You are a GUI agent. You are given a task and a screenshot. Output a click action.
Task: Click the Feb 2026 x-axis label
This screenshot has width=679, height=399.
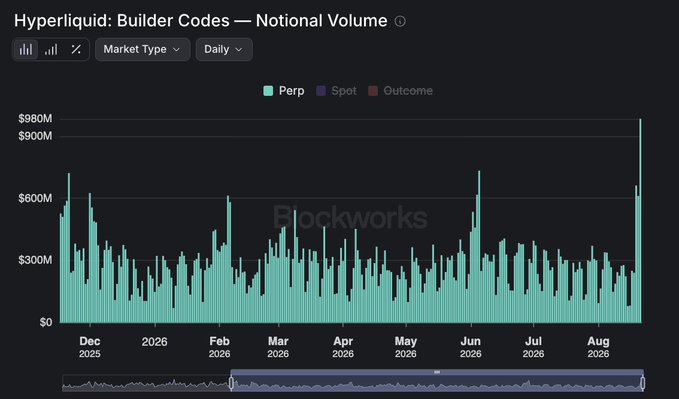tap(220, 347)
